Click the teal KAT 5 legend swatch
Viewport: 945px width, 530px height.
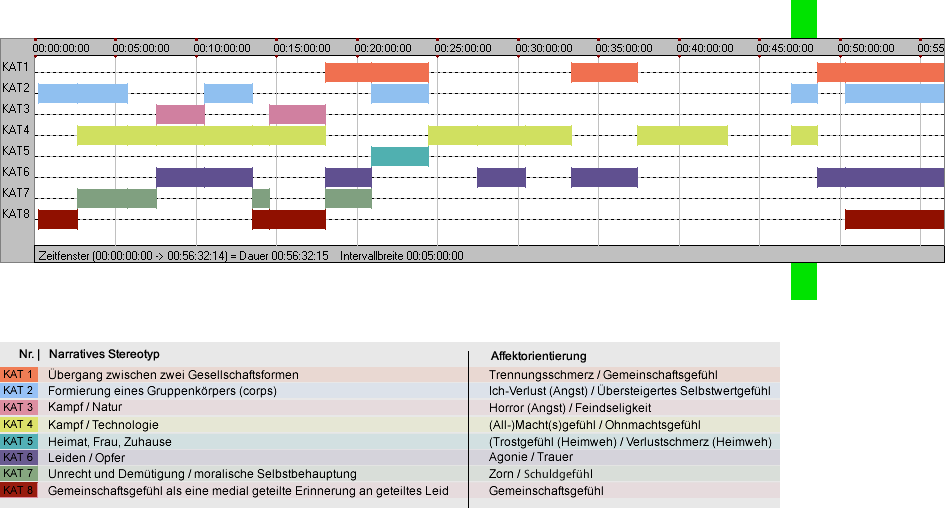coord(19,441)
